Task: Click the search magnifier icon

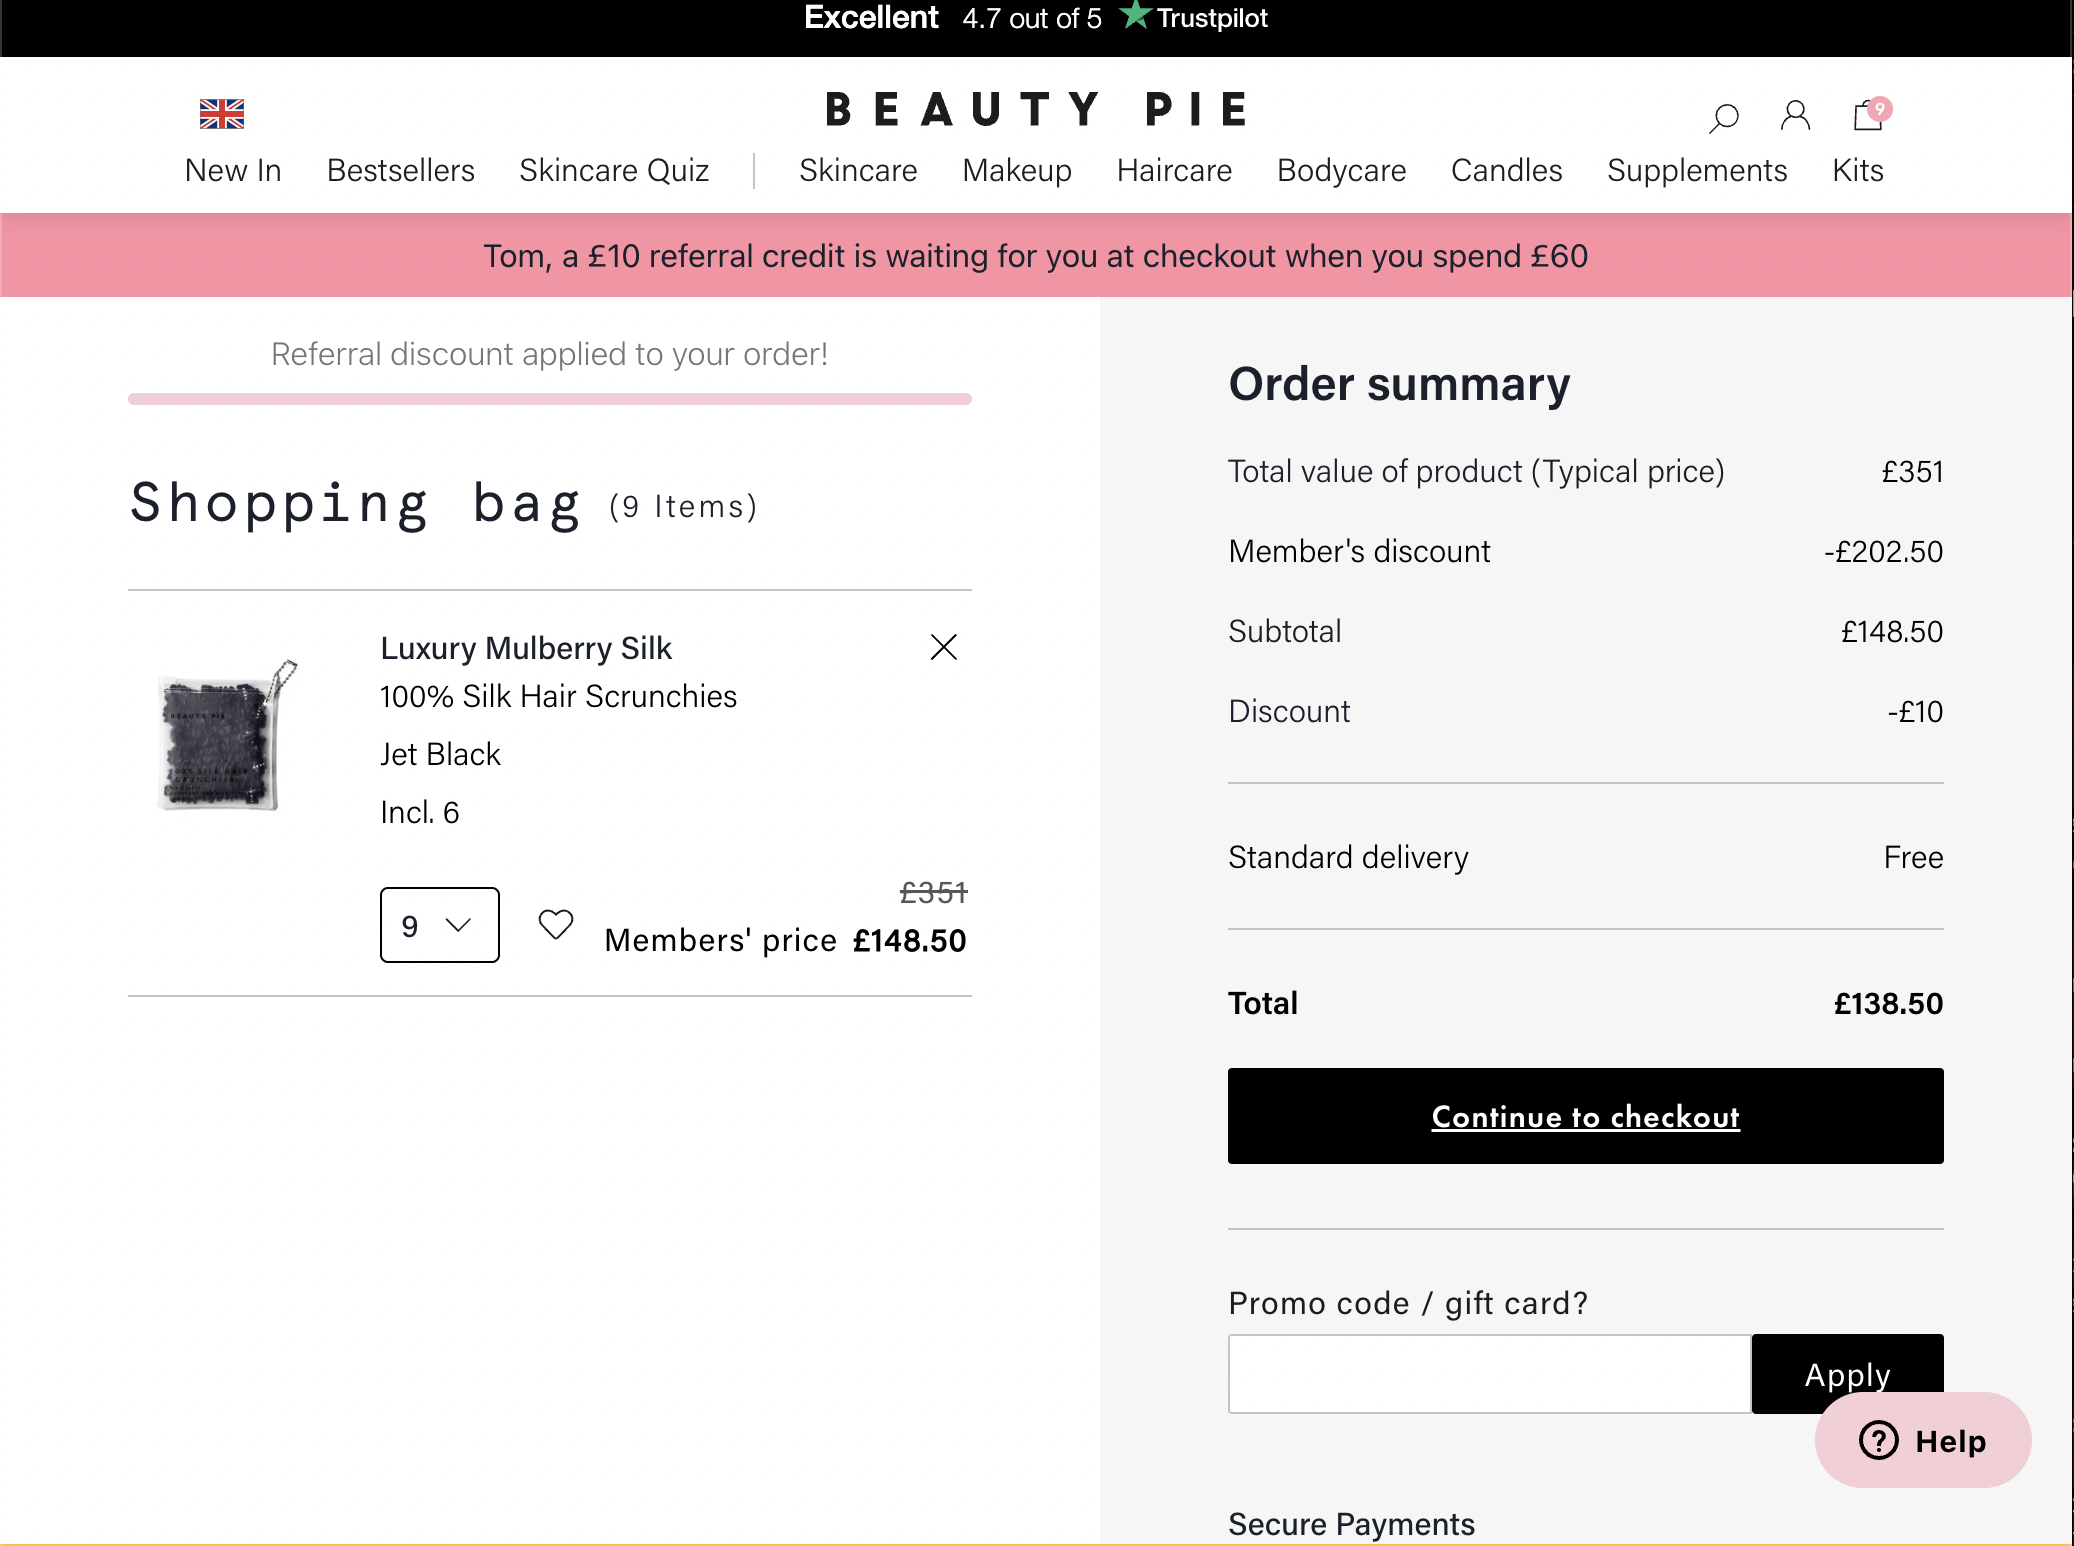Action: tap(1723, 117)
